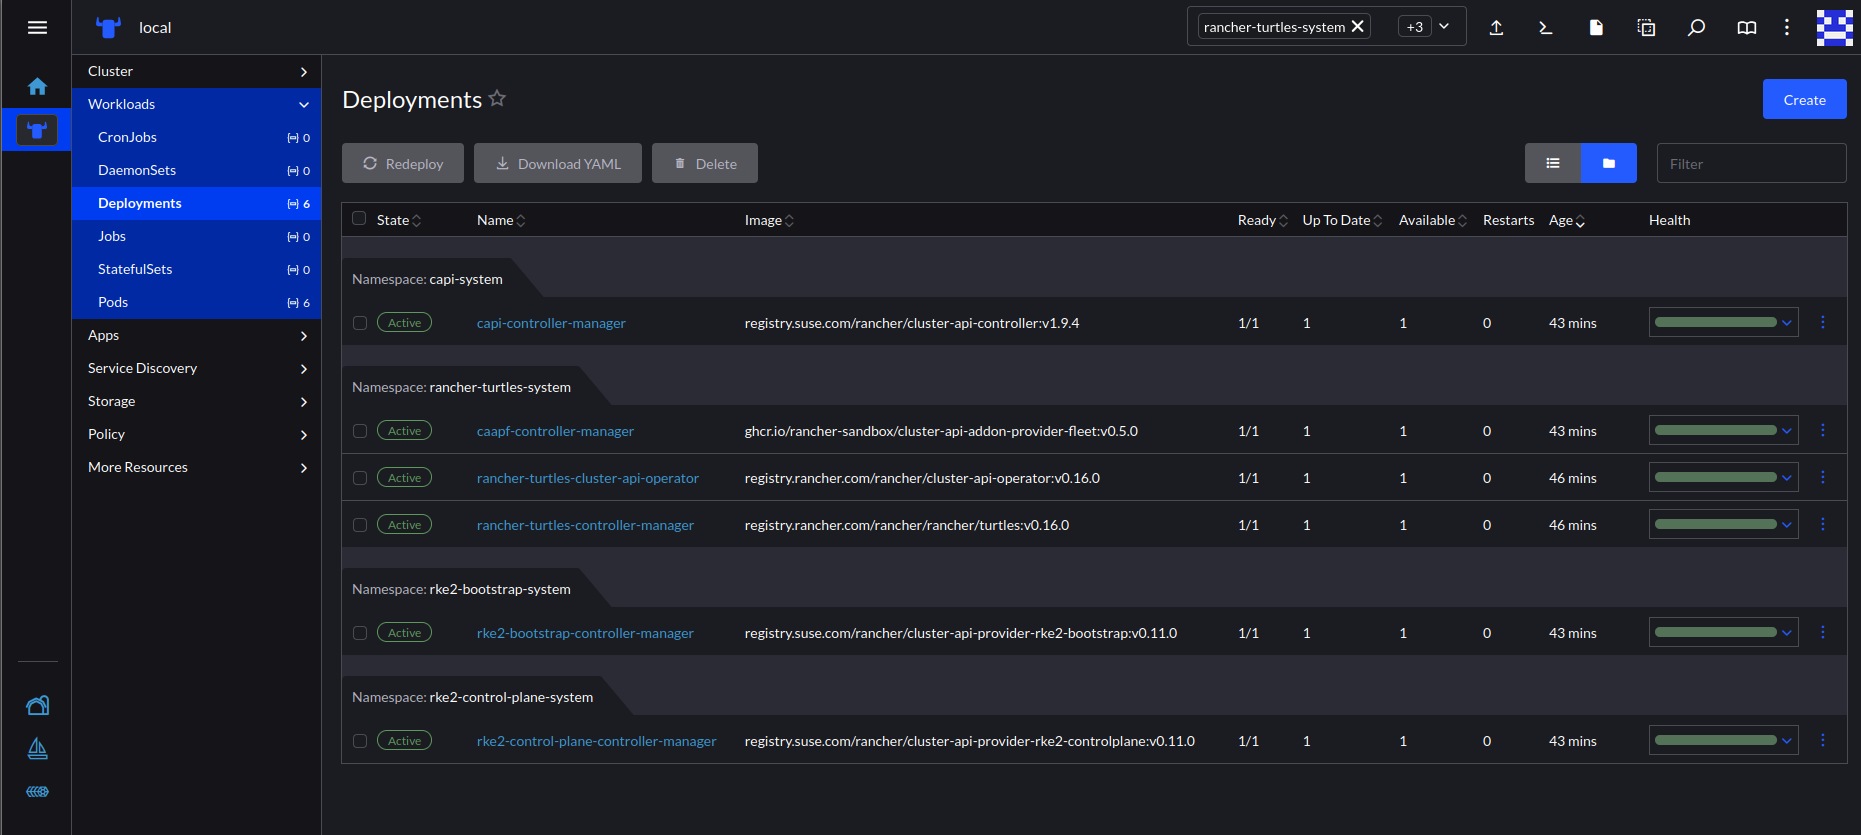This screenshot has width=1861, height=835.
Task: Click the Download KubeConfig file icon
Action: pos(1596,27)
